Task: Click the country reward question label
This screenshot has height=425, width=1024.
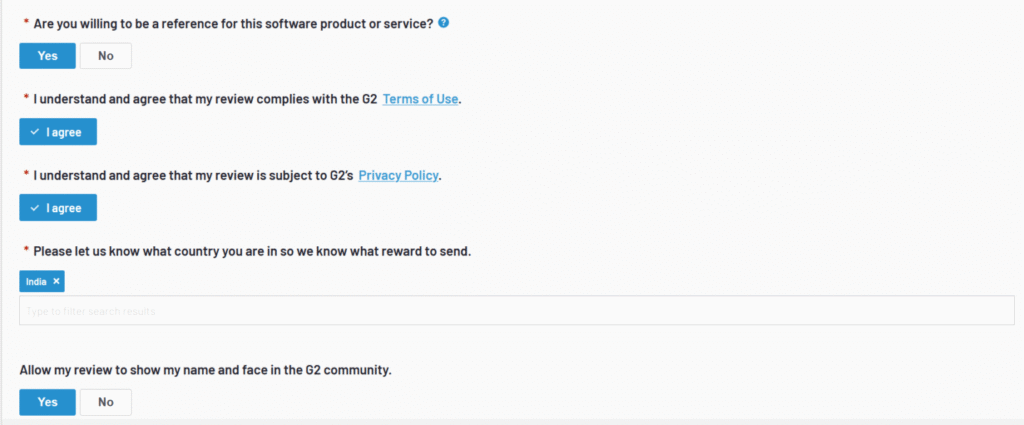Action: 252,250
